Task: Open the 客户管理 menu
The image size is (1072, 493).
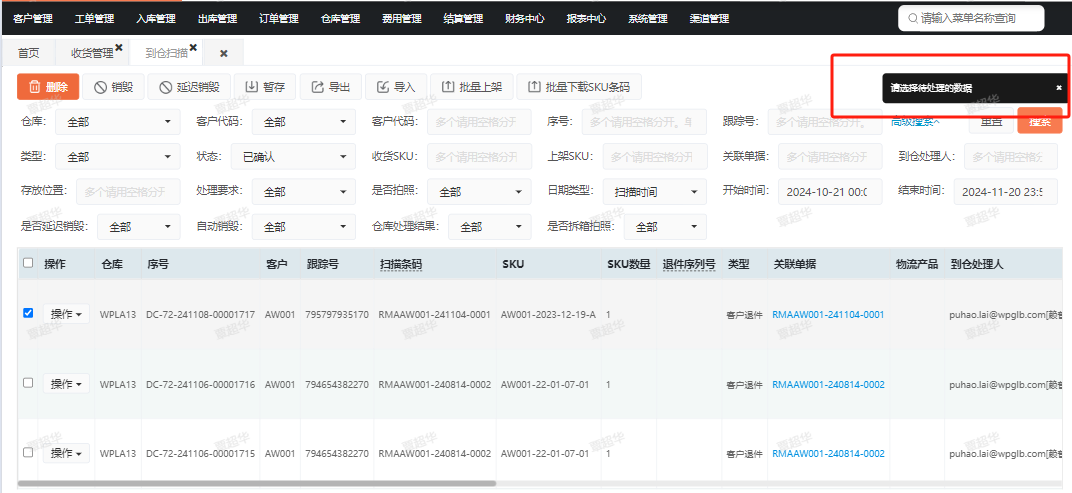Action: 33,18
